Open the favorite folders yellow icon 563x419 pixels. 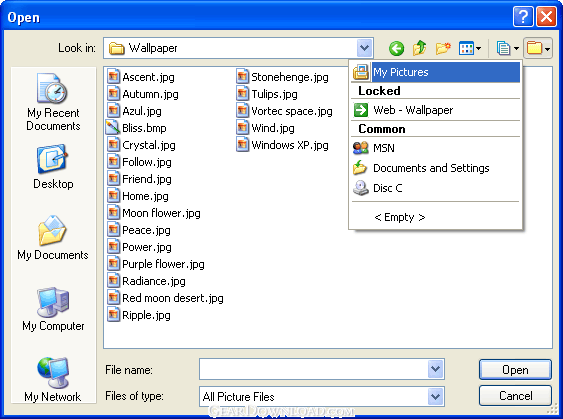pos(538,48)
